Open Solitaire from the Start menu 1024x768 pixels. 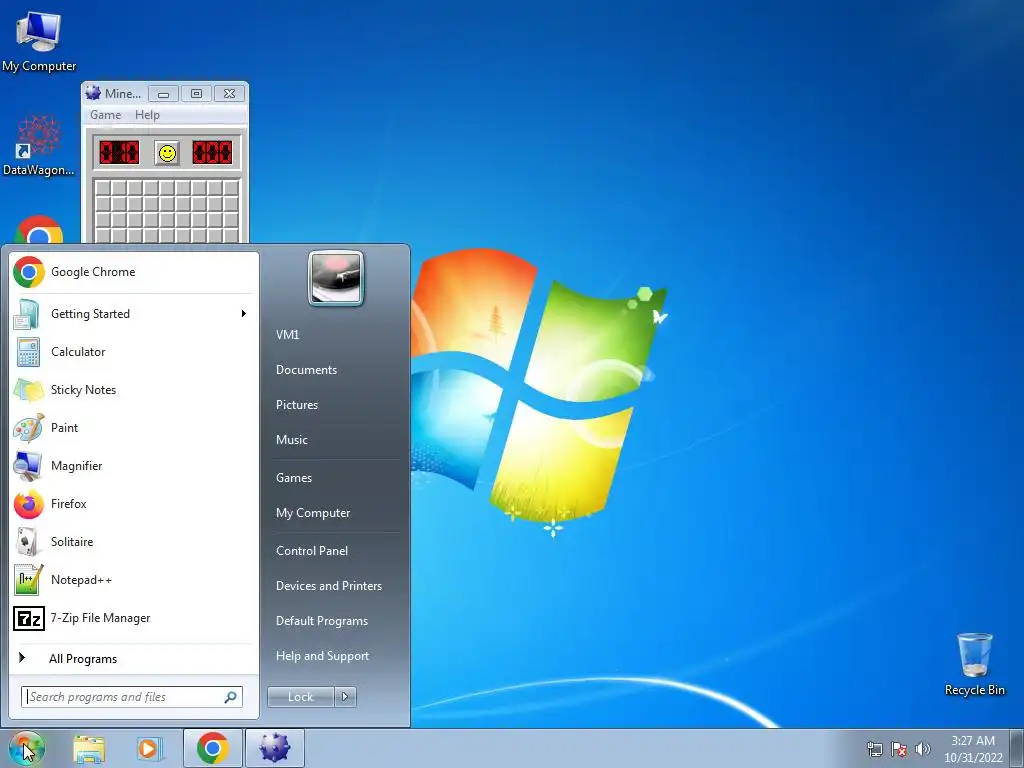(134, 542)
